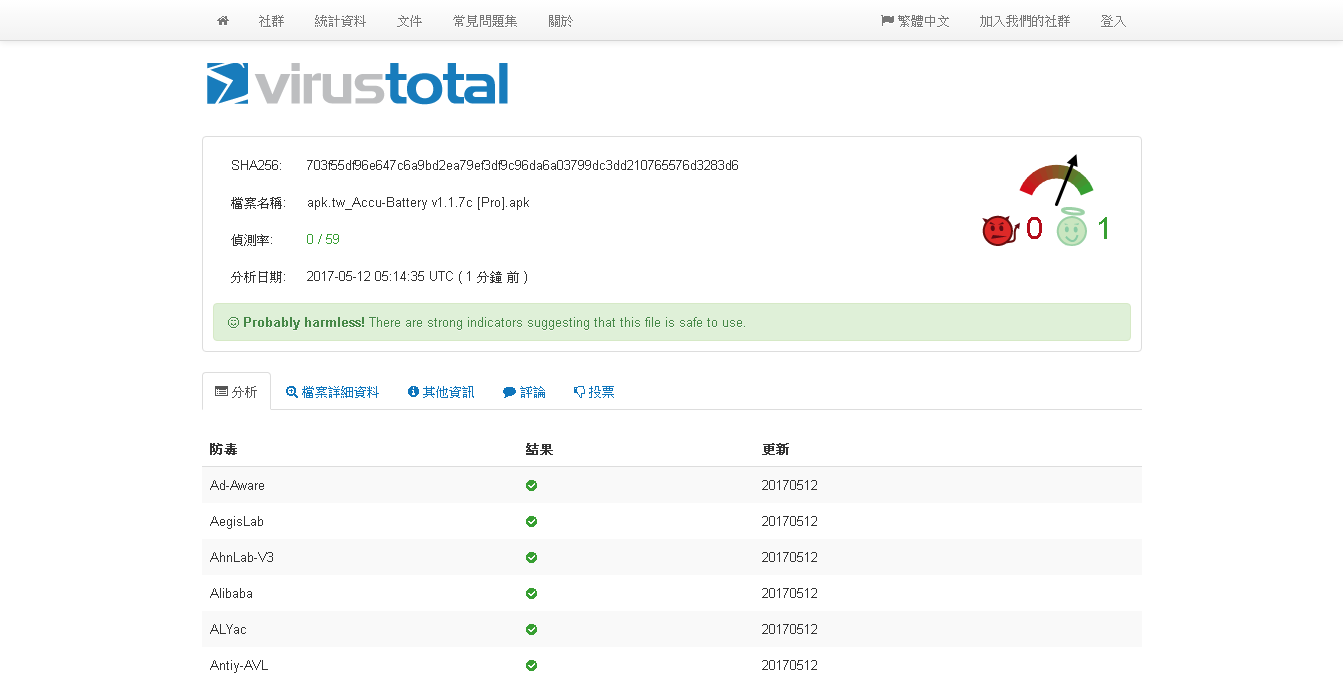Click the 結果 column header
Screen dimensions: 1343x676
(x=539, y=449)
